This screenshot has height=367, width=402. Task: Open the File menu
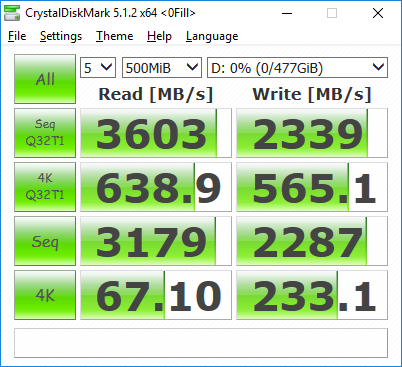(x=17, y=36)
